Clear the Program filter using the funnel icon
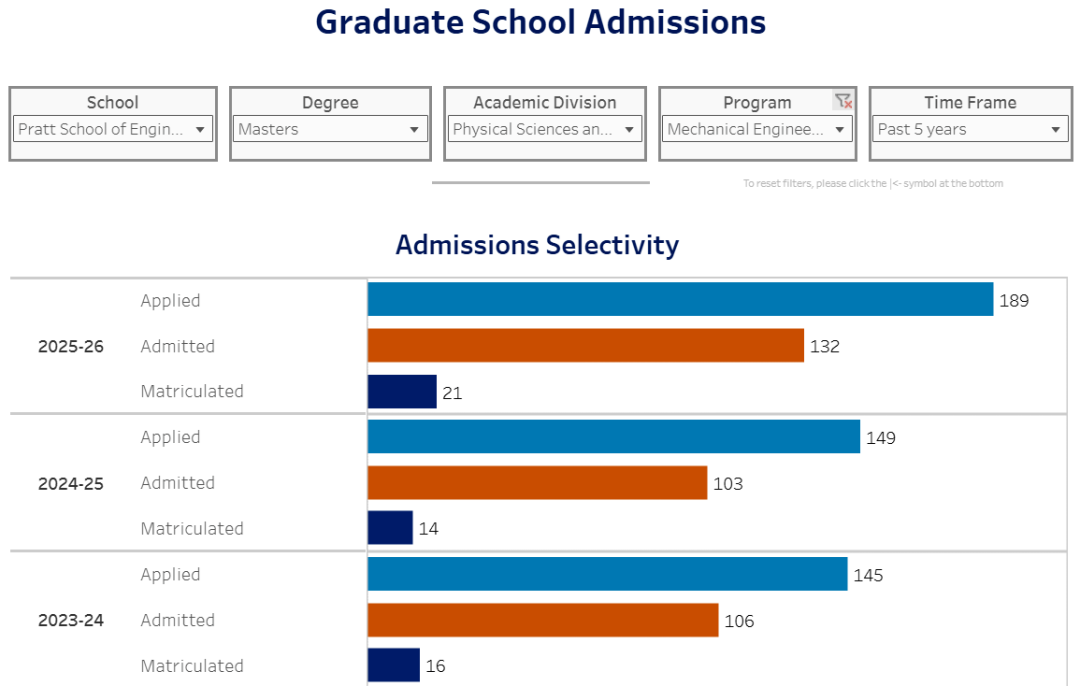1080x686 pixels. point(843,100)
